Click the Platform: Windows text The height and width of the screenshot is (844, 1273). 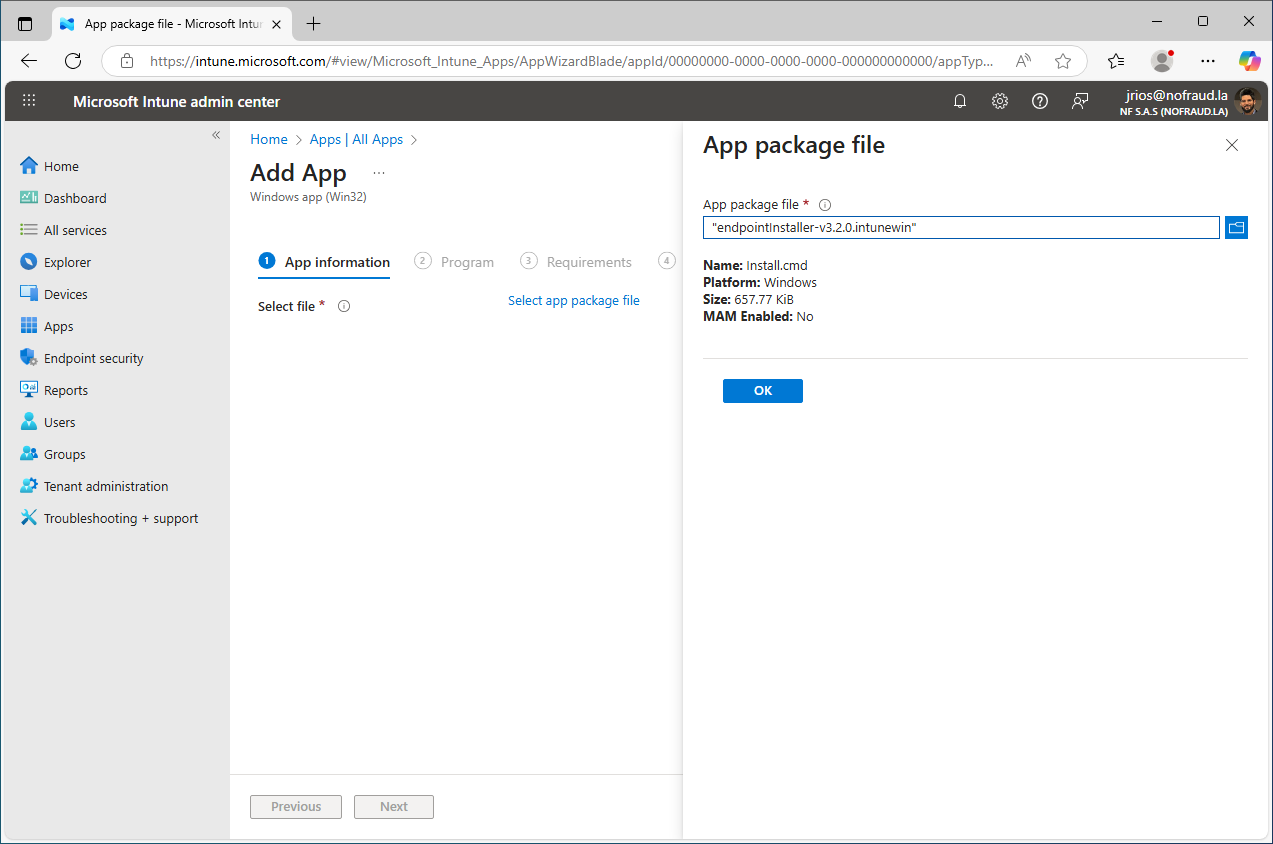pos(760,283)
